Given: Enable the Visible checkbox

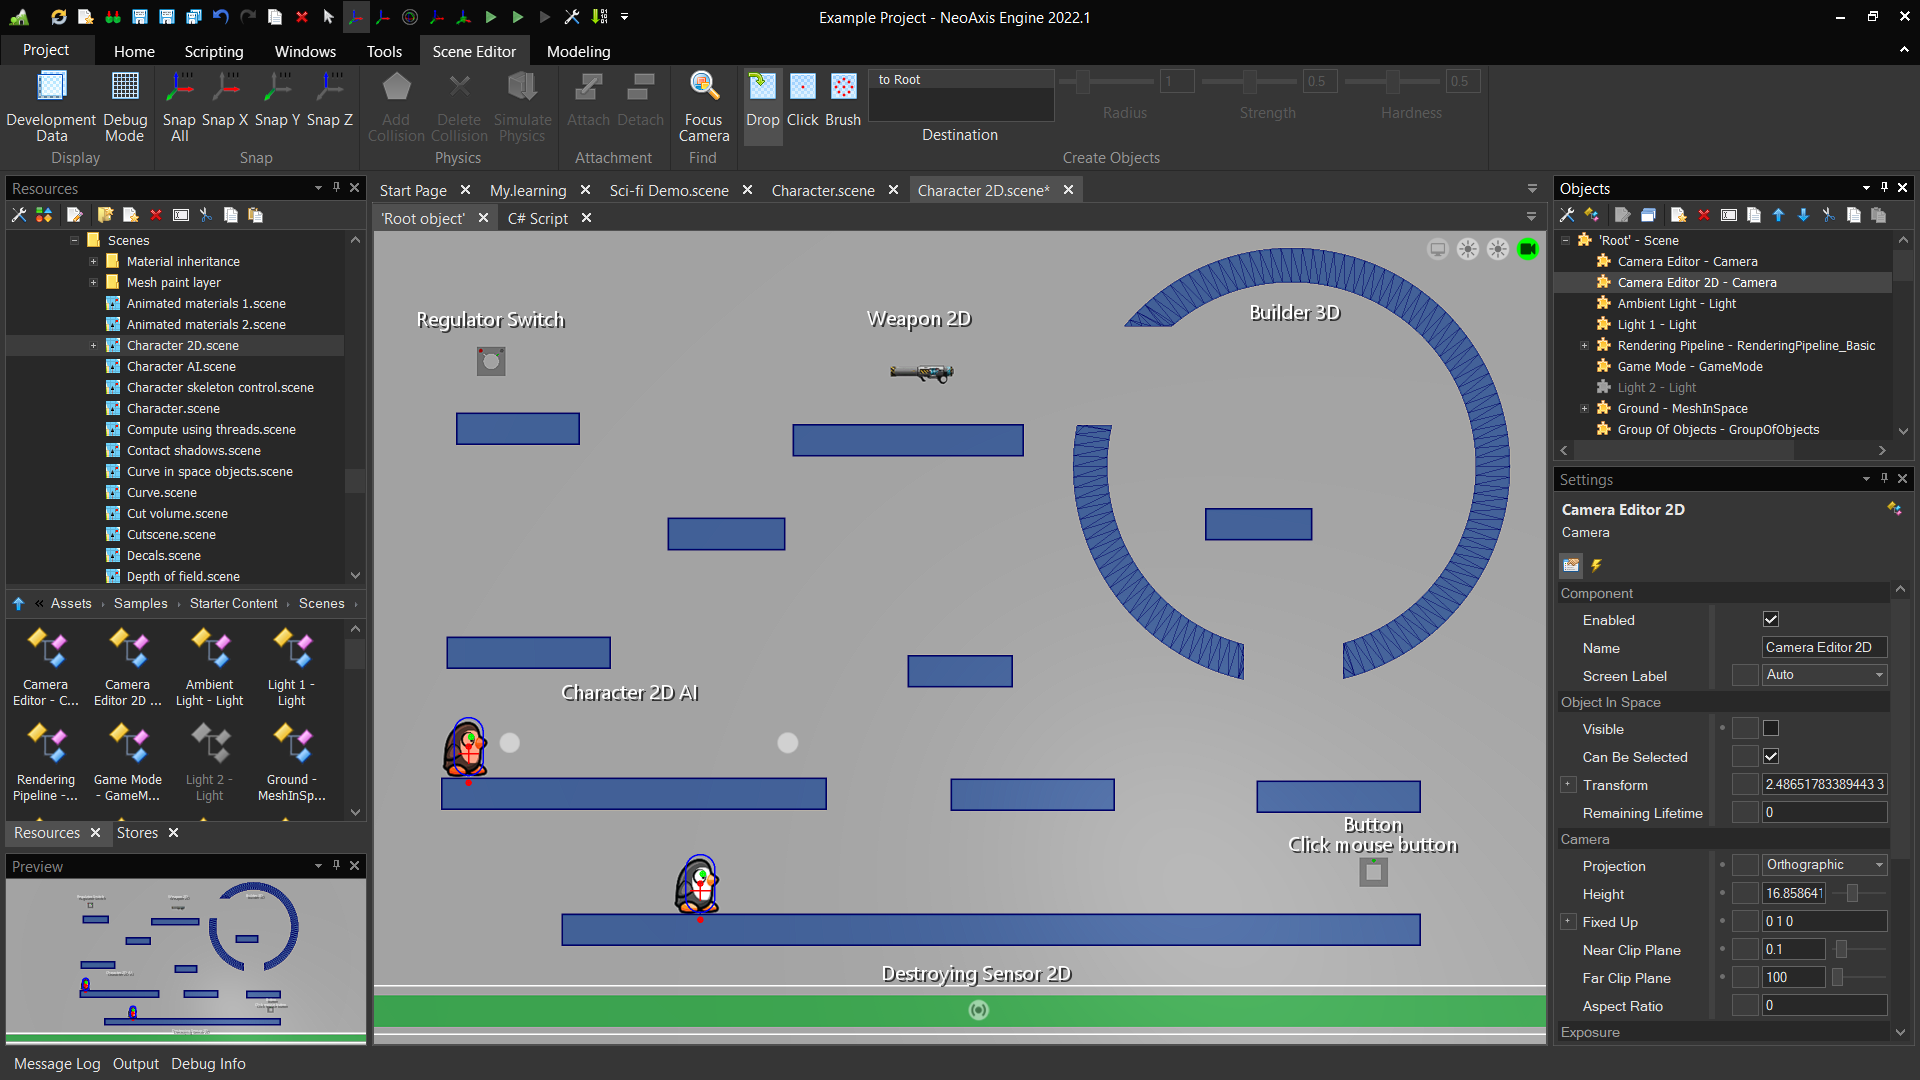Looking at the screenshot, I should (1771, 729).
